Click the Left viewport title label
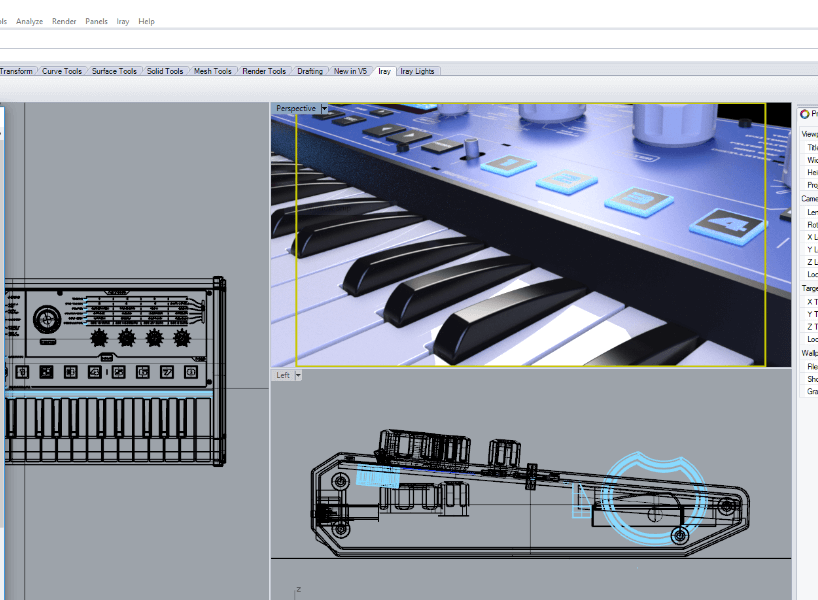Image resolution: width=818 pixels, height=600 pixels. click(283, 375)
